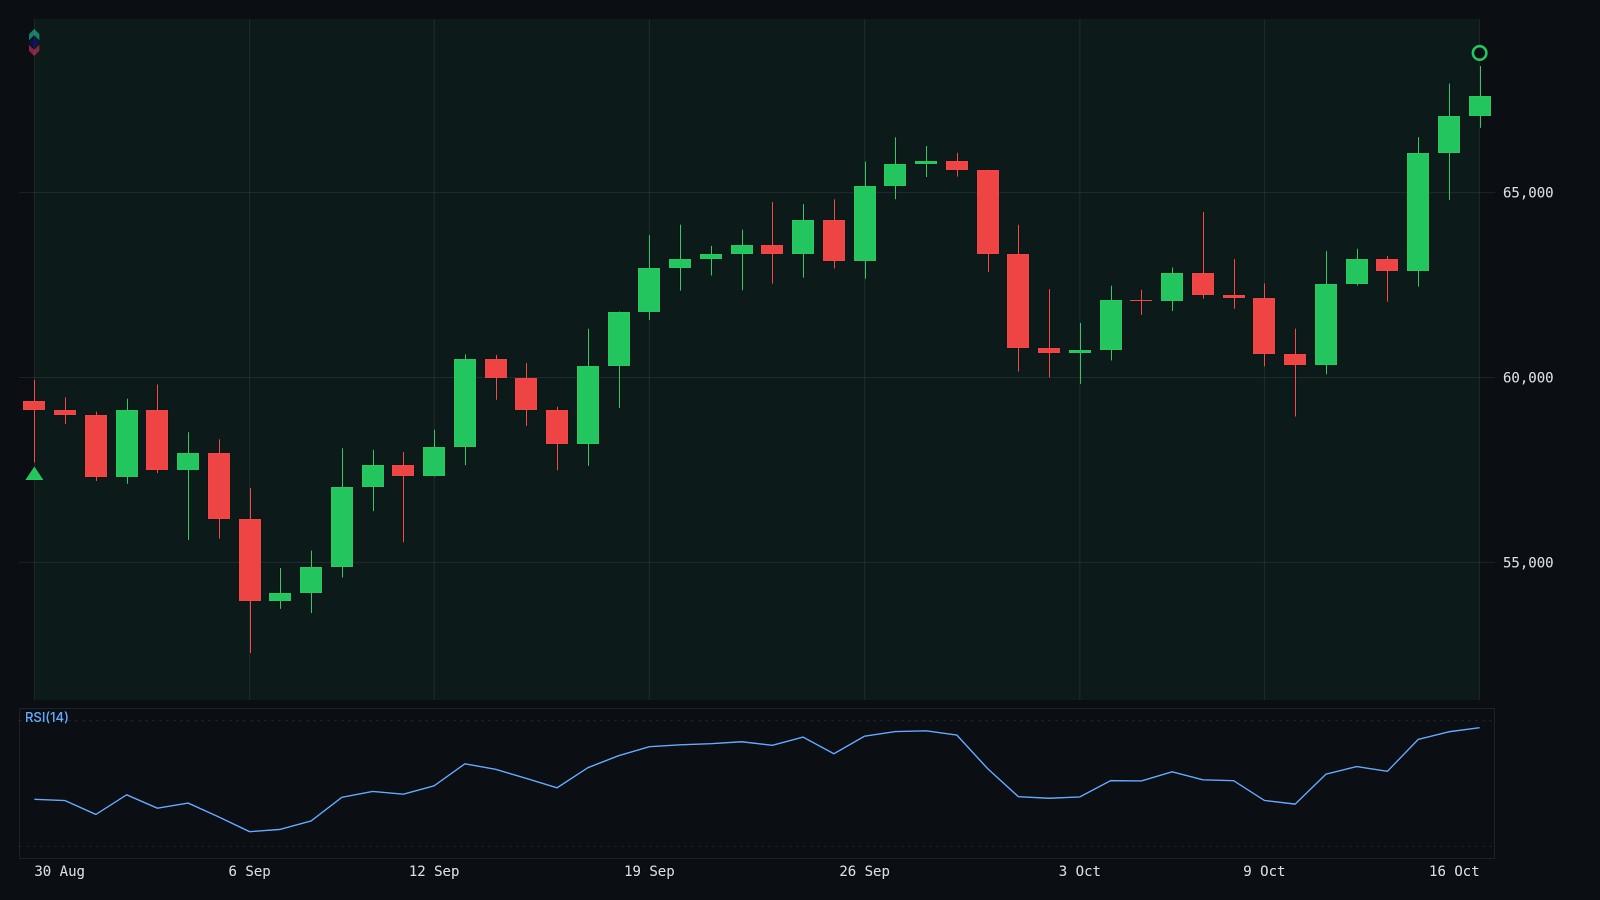This screenshot has width=1600, height=900.
Task: Click the 19 Sep date label
Action: click(x=649, y=871)
